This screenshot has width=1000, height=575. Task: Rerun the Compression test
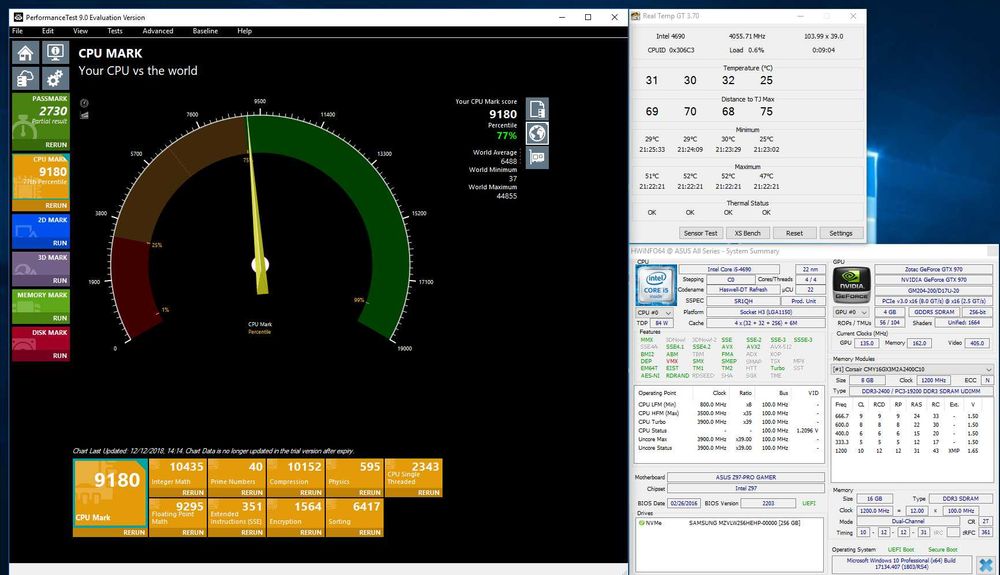(311, 493)
